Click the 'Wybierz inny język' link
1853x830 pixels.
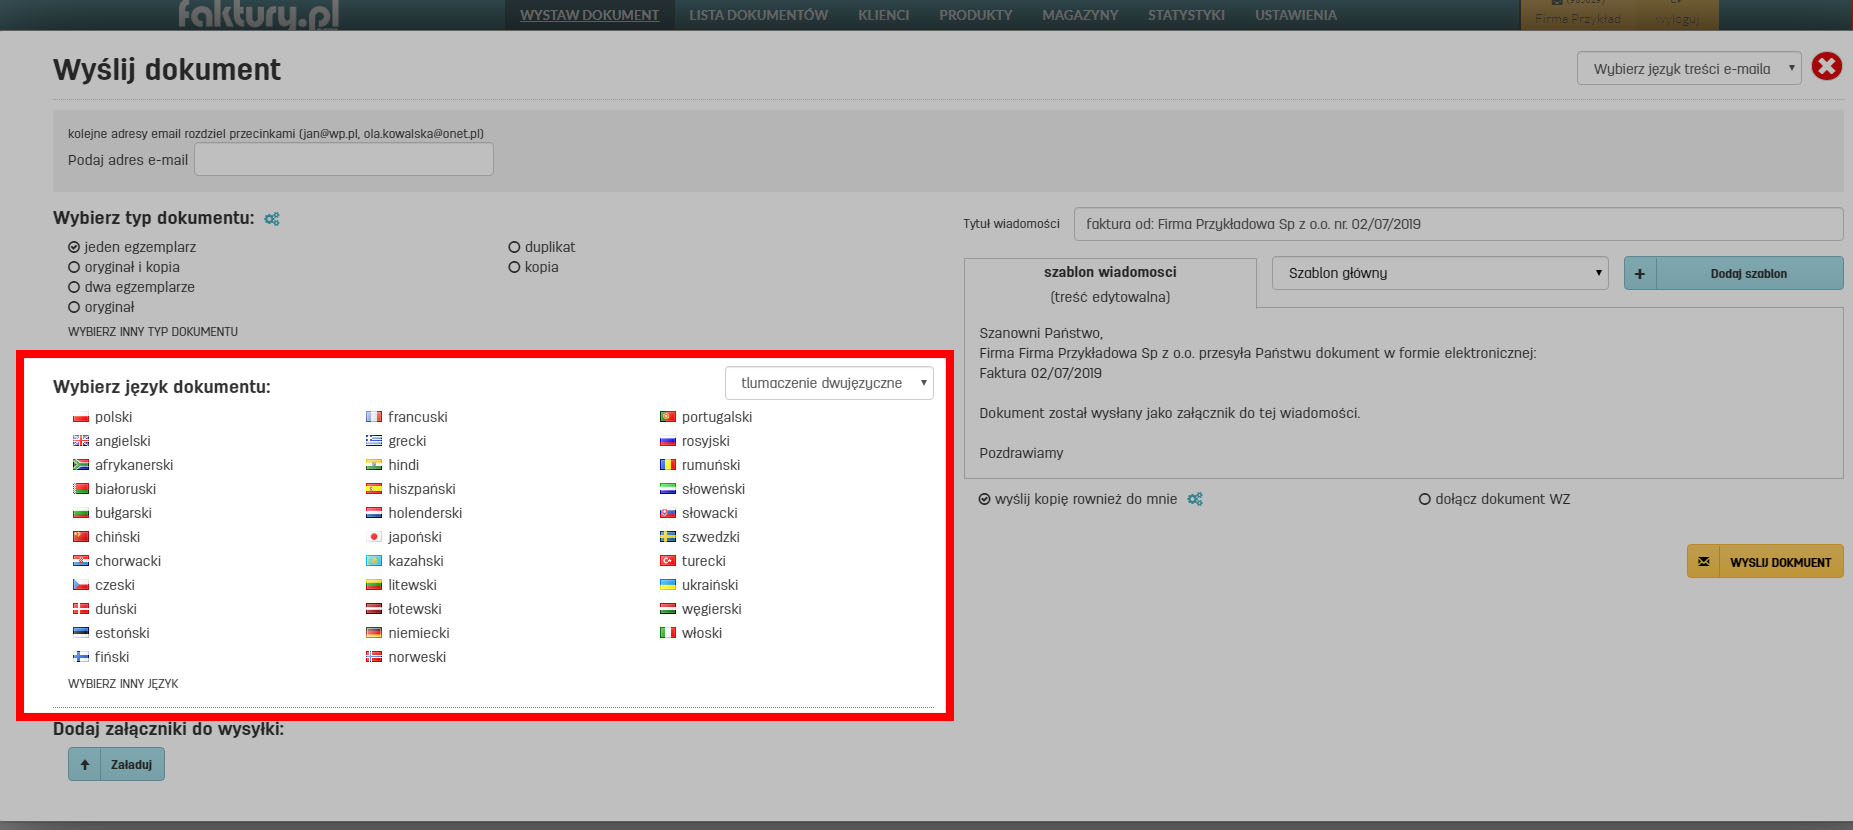pyautogui.click(x=123, y=684)
